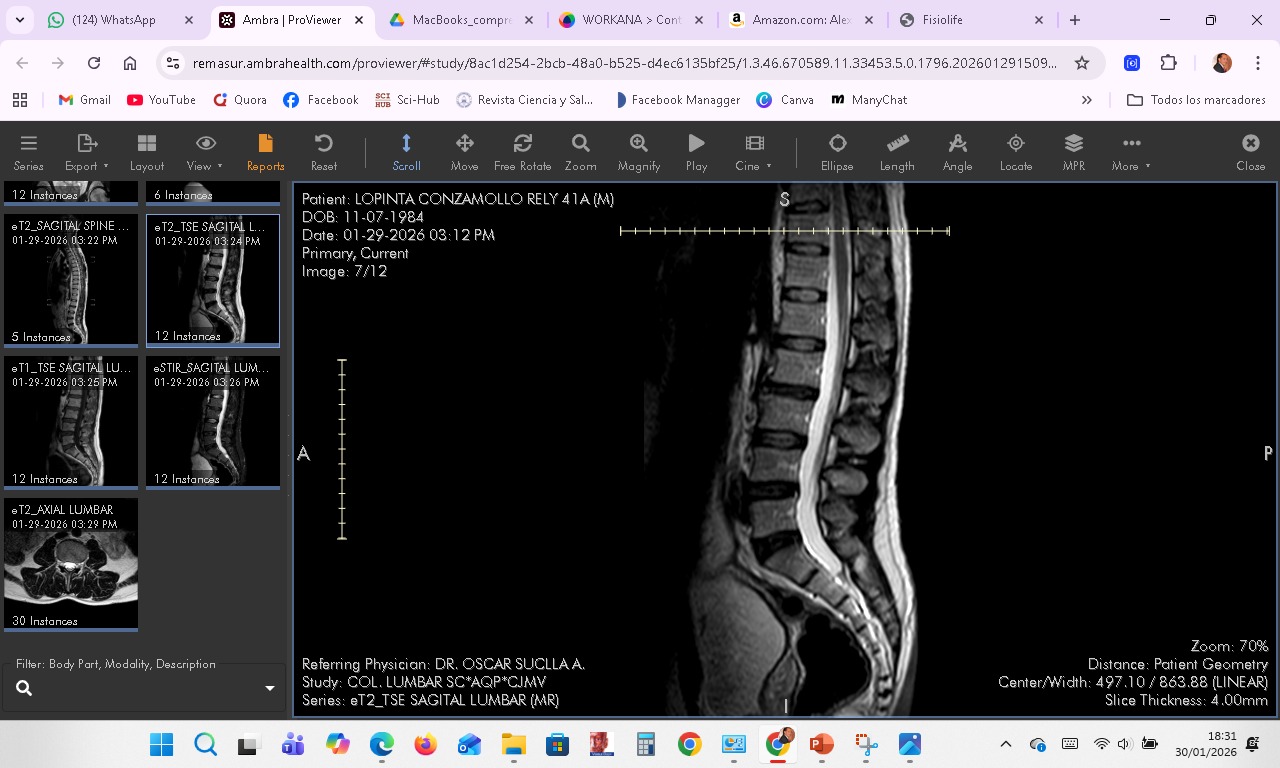Start Play on the image stack
1280x768 pixels.
pyautogui.click(x=696, y=152)
